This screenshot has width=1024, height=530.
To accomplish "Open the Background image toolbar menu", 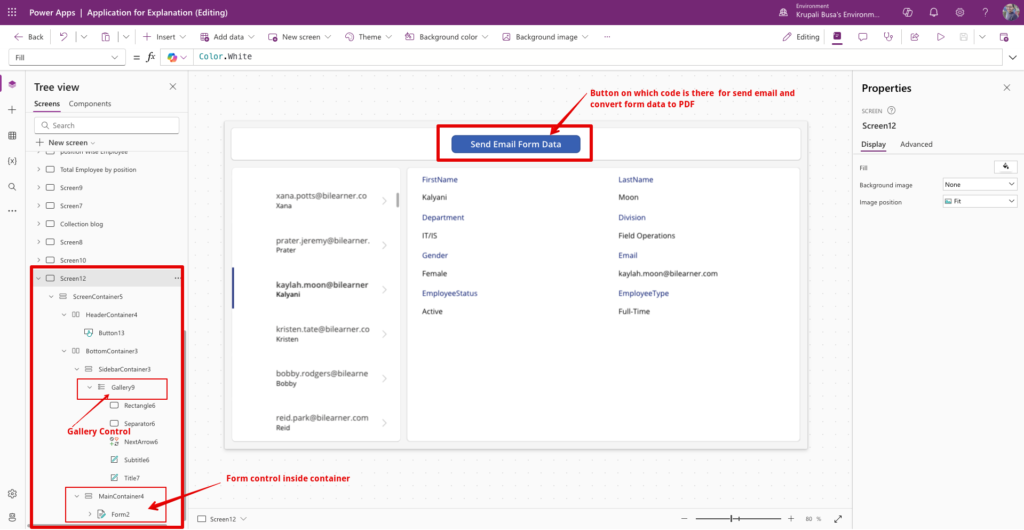I will pos(545,37).
